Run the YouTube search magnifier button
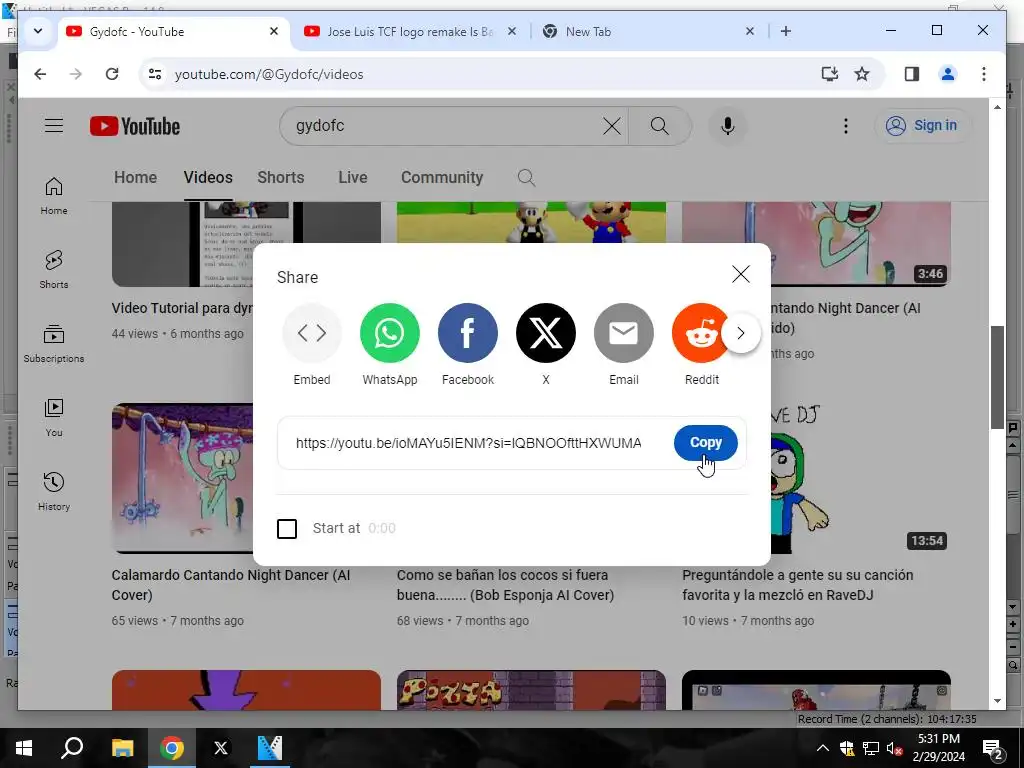Viewport: 1024px width, 768px height. [x=660, y=126]
